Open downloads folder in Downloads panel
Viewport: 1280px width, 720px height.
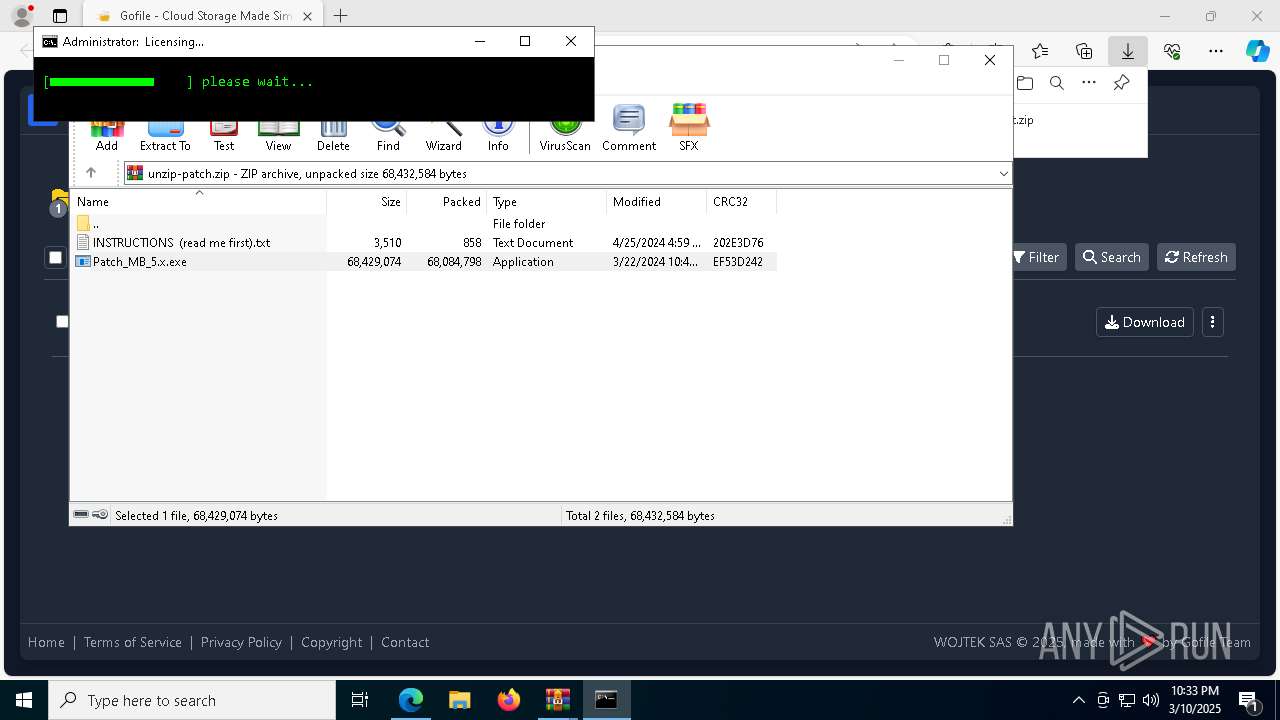point(1024,83)
